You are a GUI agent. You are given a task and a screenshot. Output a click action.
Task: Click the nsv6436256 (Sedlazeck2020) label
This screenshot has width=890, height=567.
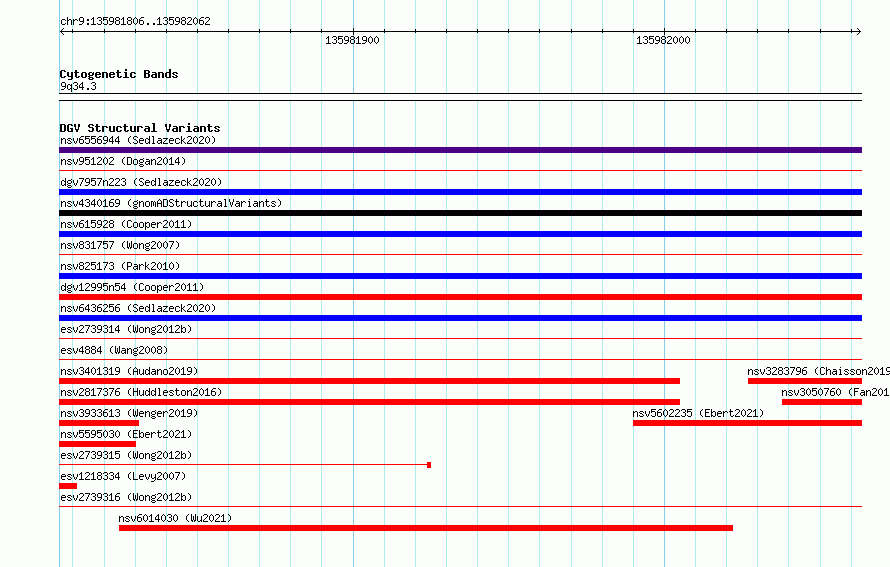click(x=138, y=308)
